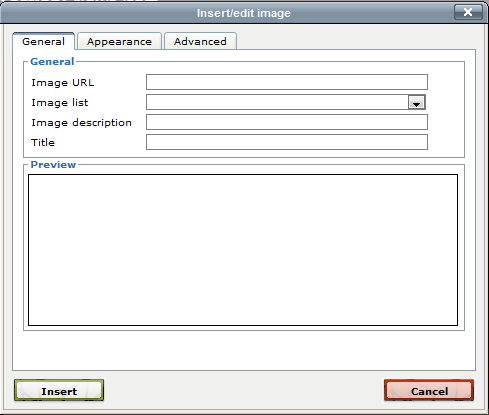Viewport: 489px width, 415px height.
Task: Click the blue General fieldset legend
Action: pyautogui.click(x=52, y=61)
